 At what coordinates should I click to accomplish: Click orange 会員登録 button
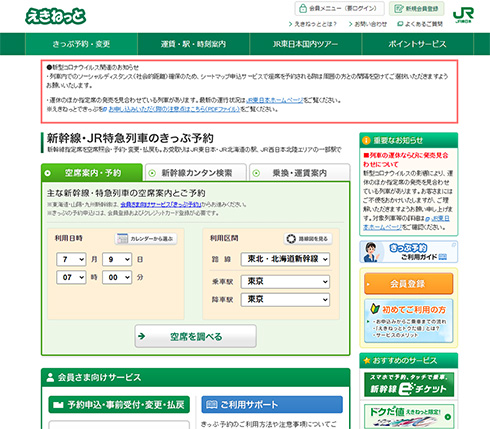click(x=409, y=284)
